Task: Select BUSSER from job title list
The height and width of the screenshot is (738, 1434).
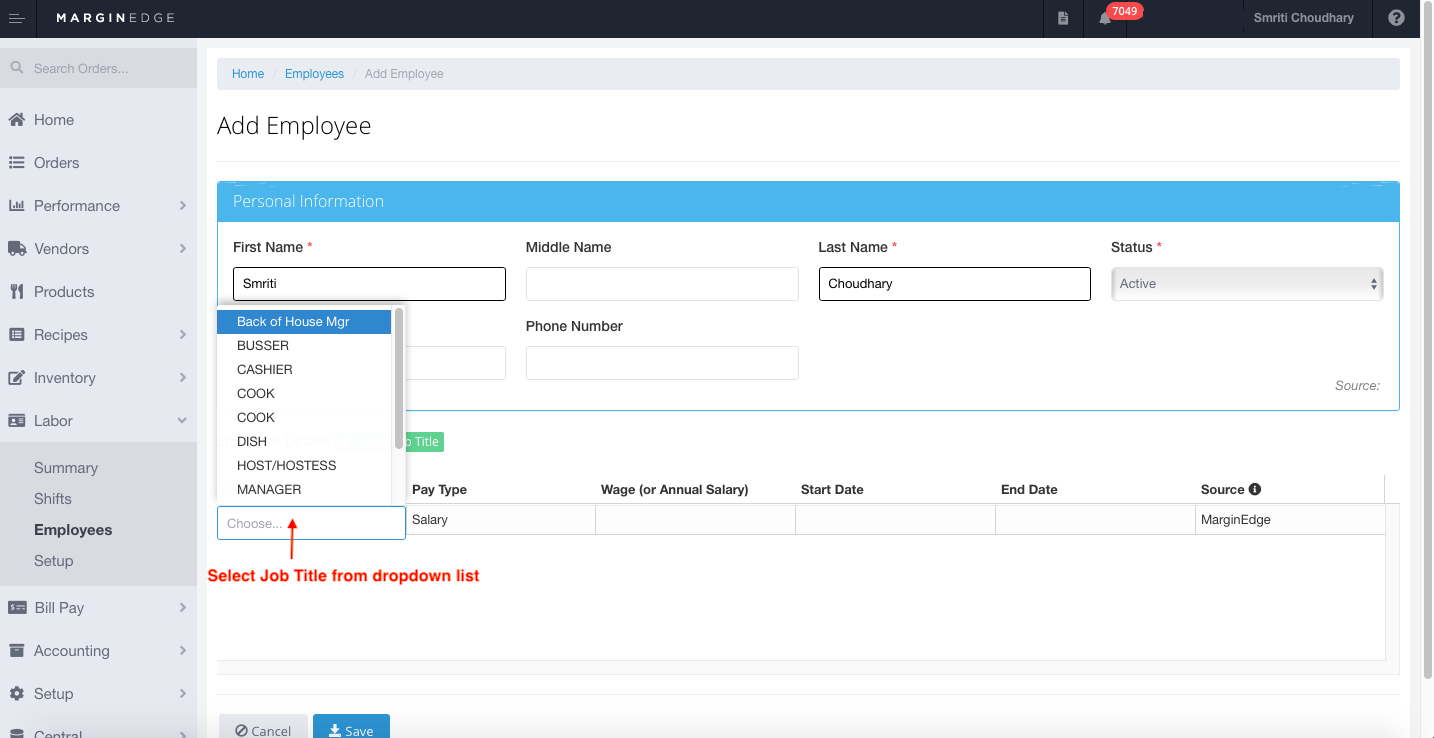Action: tap(304, 346)
